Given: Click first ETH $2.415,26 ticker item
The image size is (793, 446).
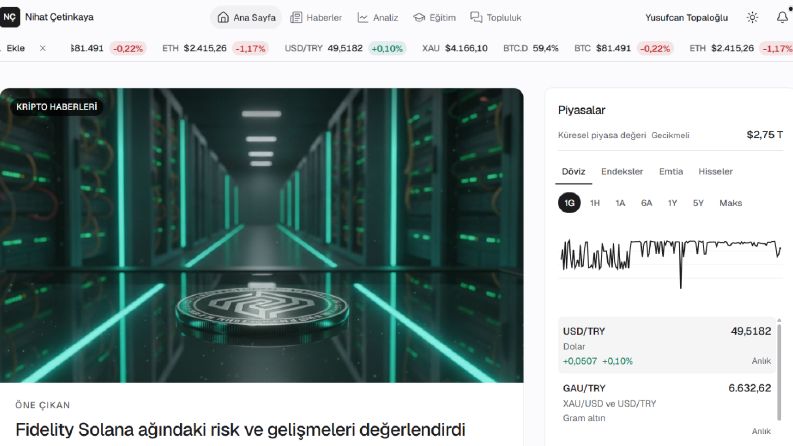Looking at the screenshot, I should coord(213,49).
